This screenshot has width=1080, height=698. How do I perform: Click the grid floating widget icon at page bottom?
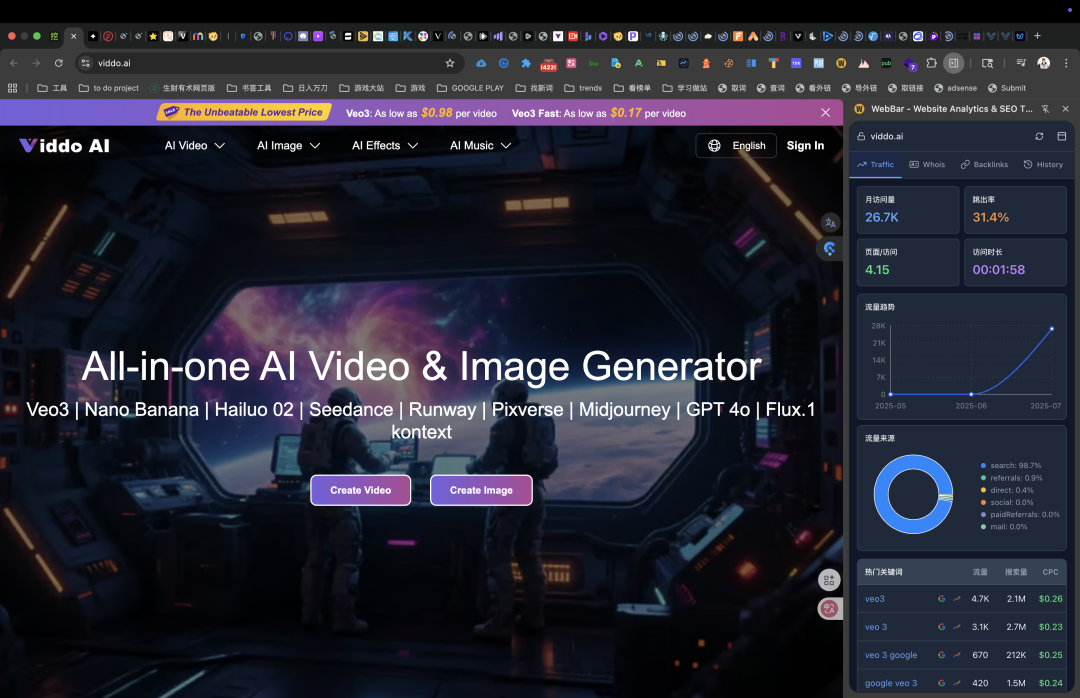829,580
